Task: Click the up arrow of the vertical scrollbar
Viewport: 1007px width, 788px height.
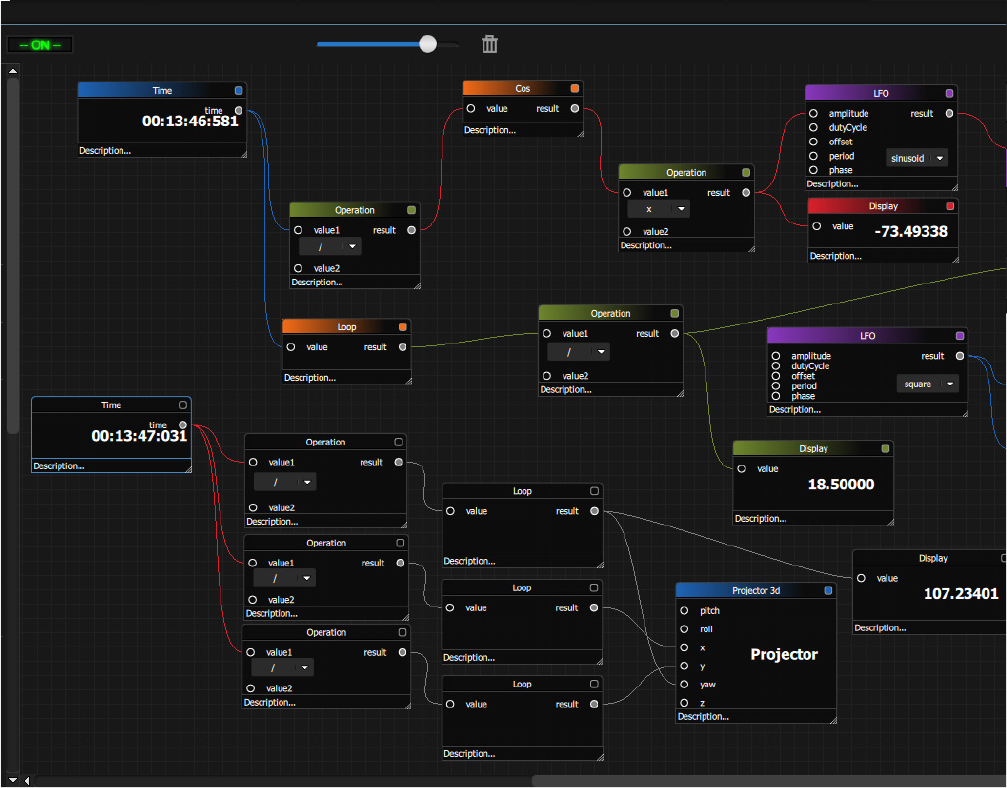Action: click(x=12, y=71)
